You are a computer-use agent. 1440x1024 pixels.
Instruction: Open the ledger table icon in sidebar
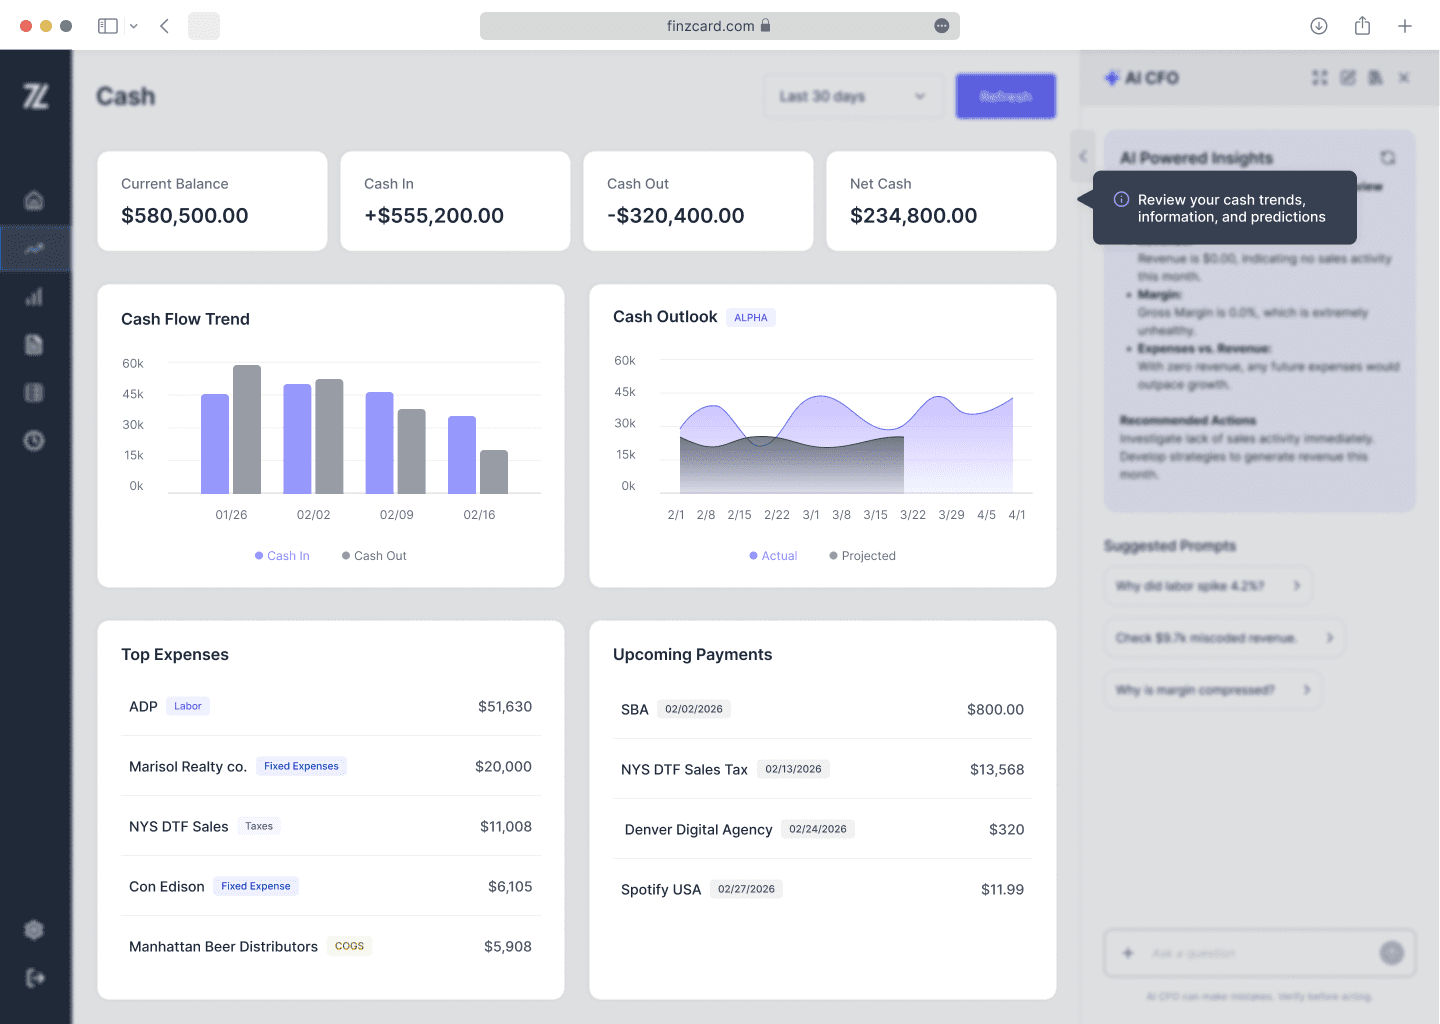(34, 393)
